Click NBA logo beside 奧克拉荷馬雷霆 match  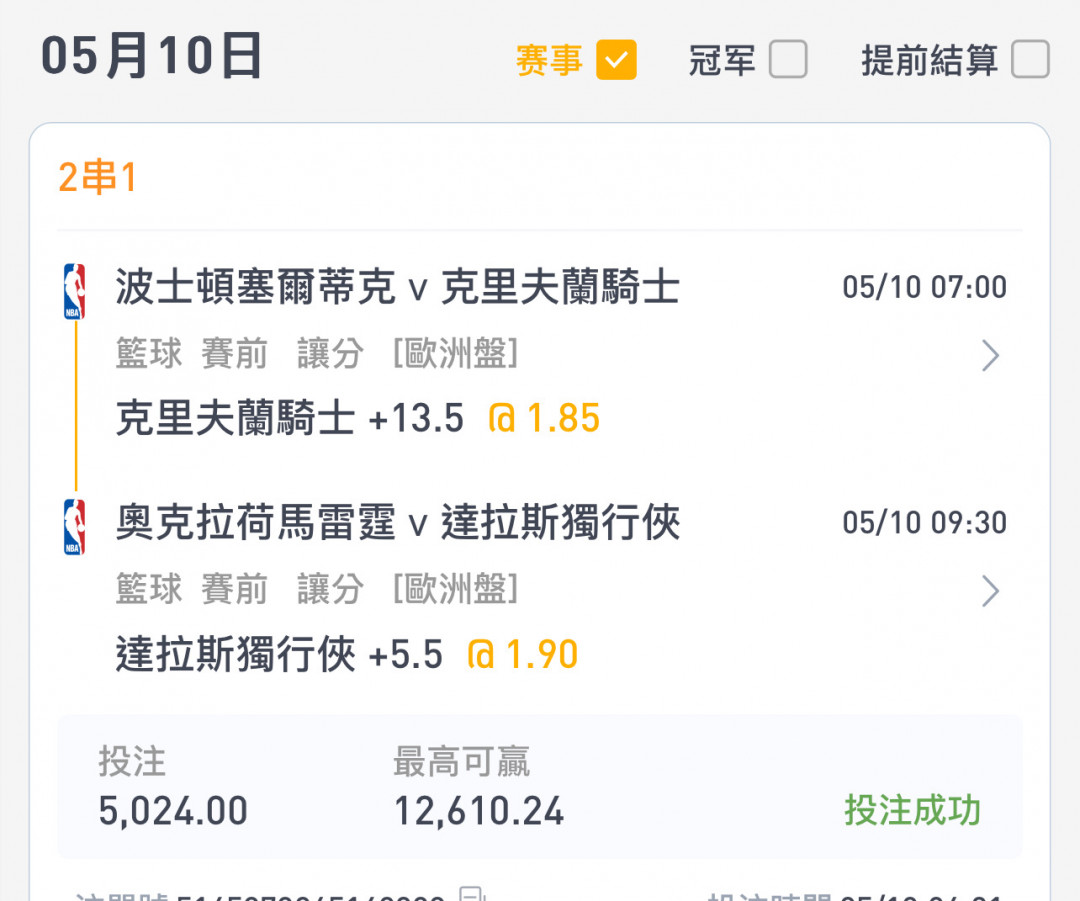click(74, 528)
